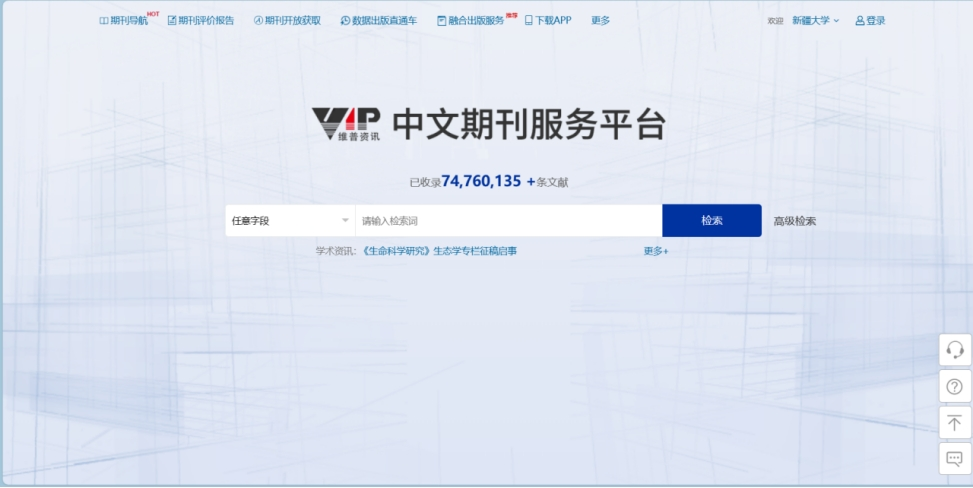The width and height of the screenshot is (973, 488).
Task: Click the edit-report icon beside 期刊评价报告
Action: point(172,20)
